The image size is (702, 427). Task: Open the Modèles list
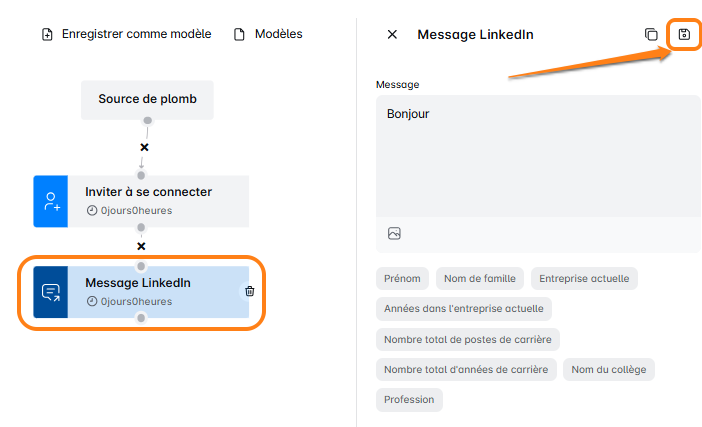coord(268,35)
